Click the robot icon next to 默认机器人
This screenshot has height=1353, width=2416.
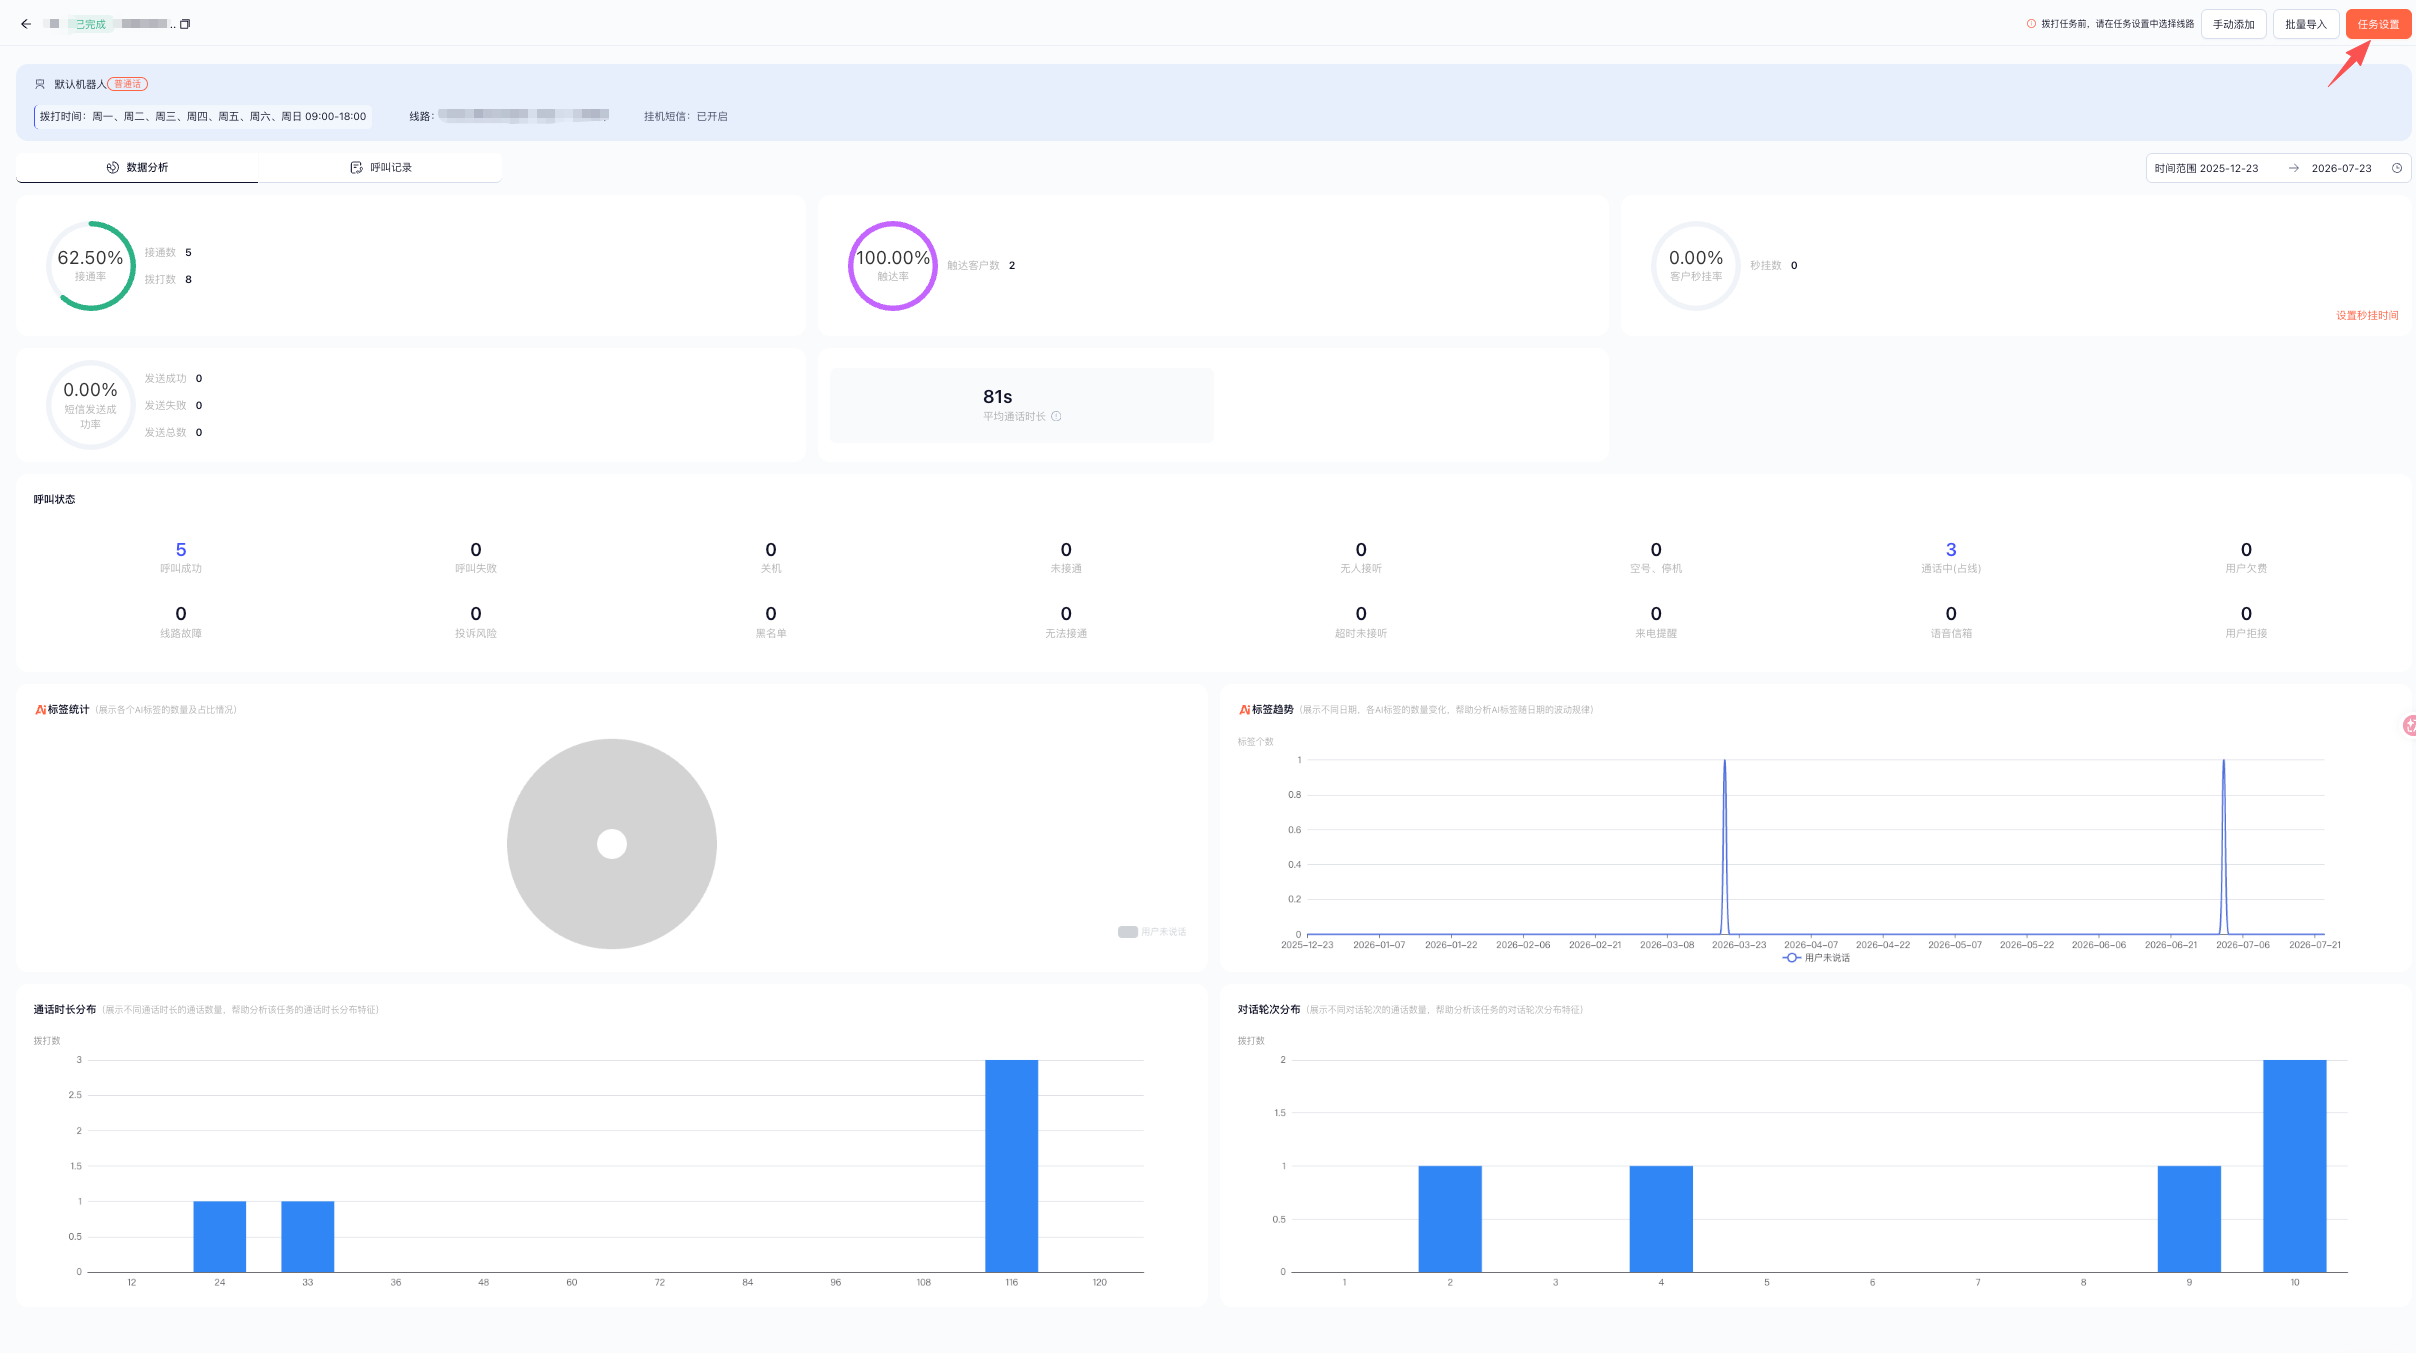pos(40,84)
